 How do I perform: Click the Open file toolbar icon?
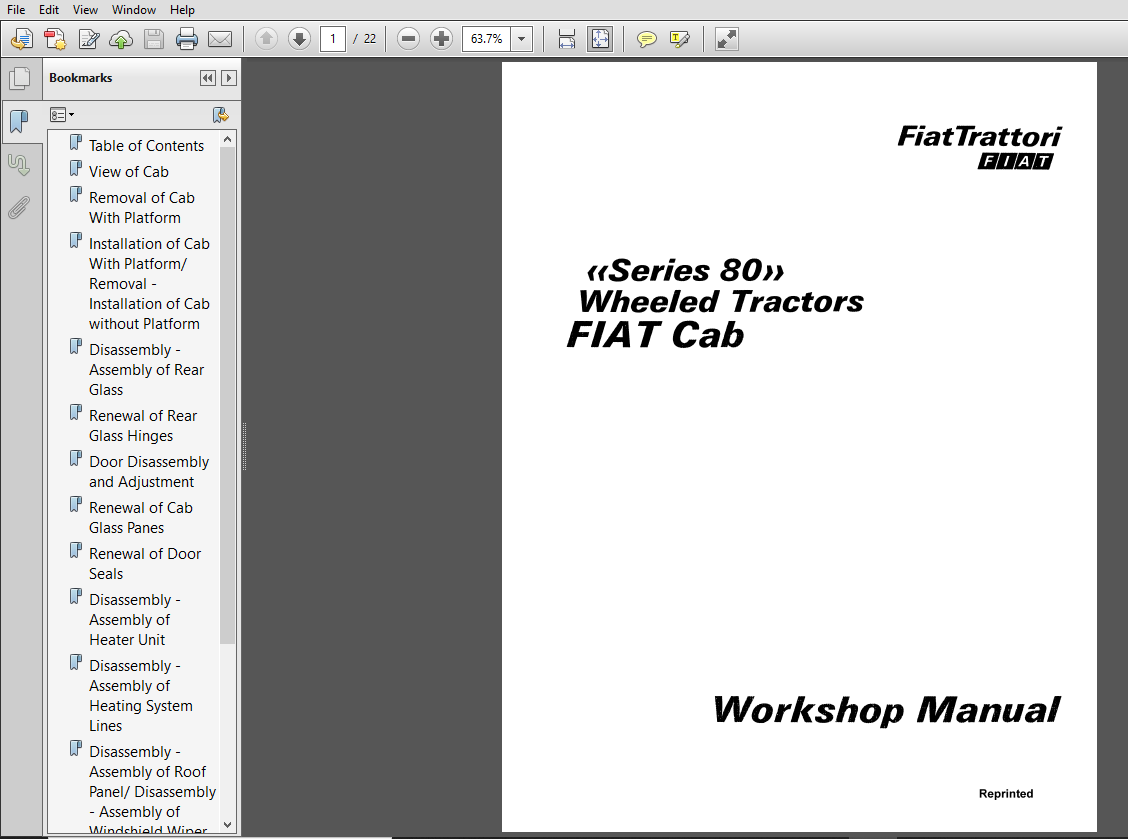22,39
